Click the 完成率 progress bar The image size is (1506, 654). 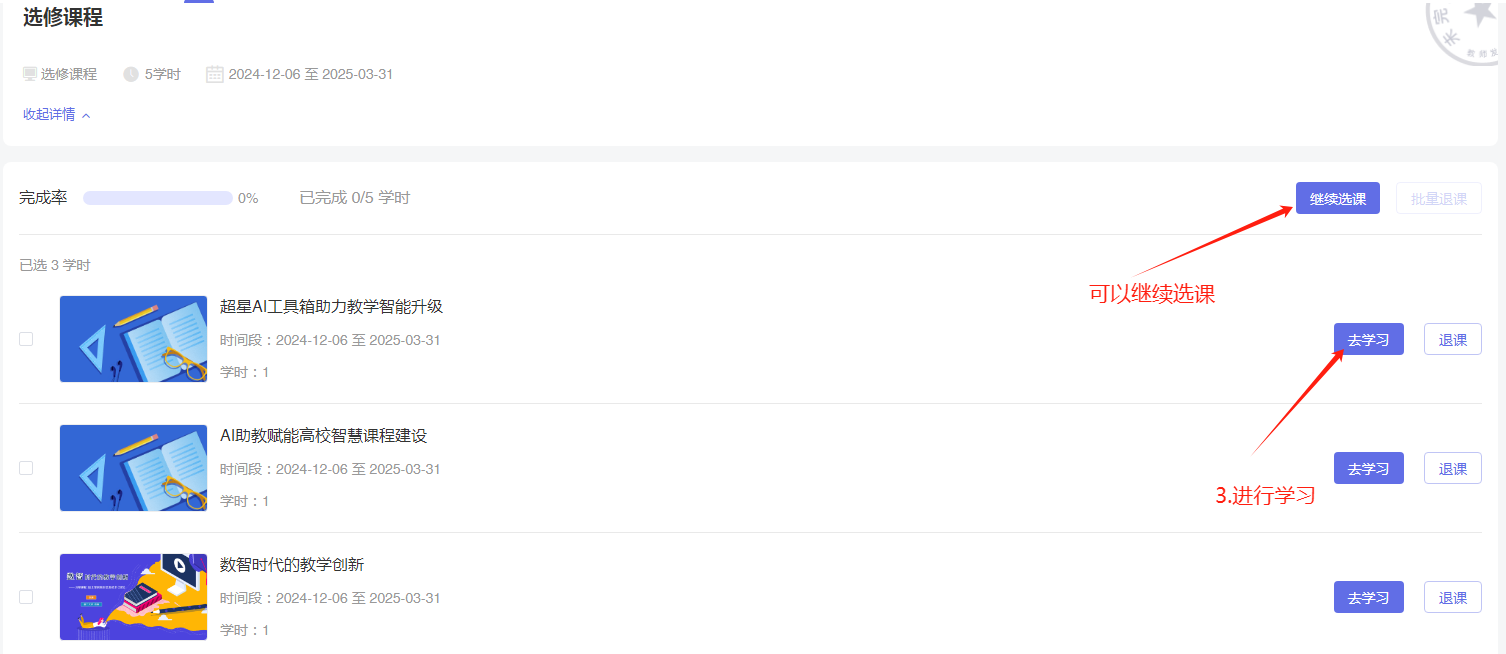pos(157,198)
